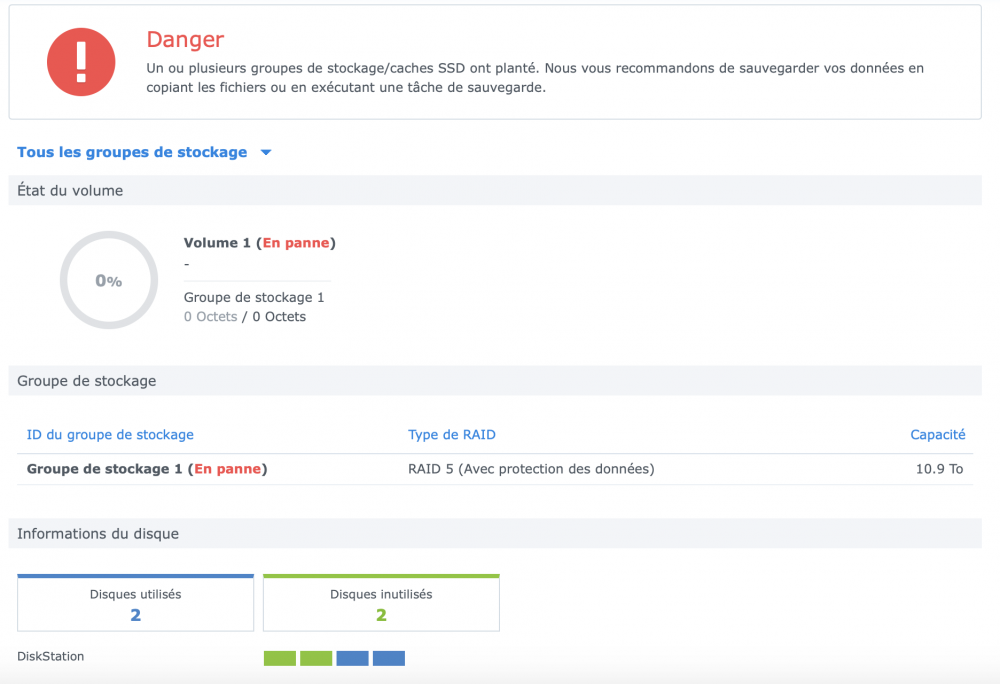1000x684 pixels.
Task: Click the 'DiskStation' label
Action: pyautogui.click(x=50, y=657)
